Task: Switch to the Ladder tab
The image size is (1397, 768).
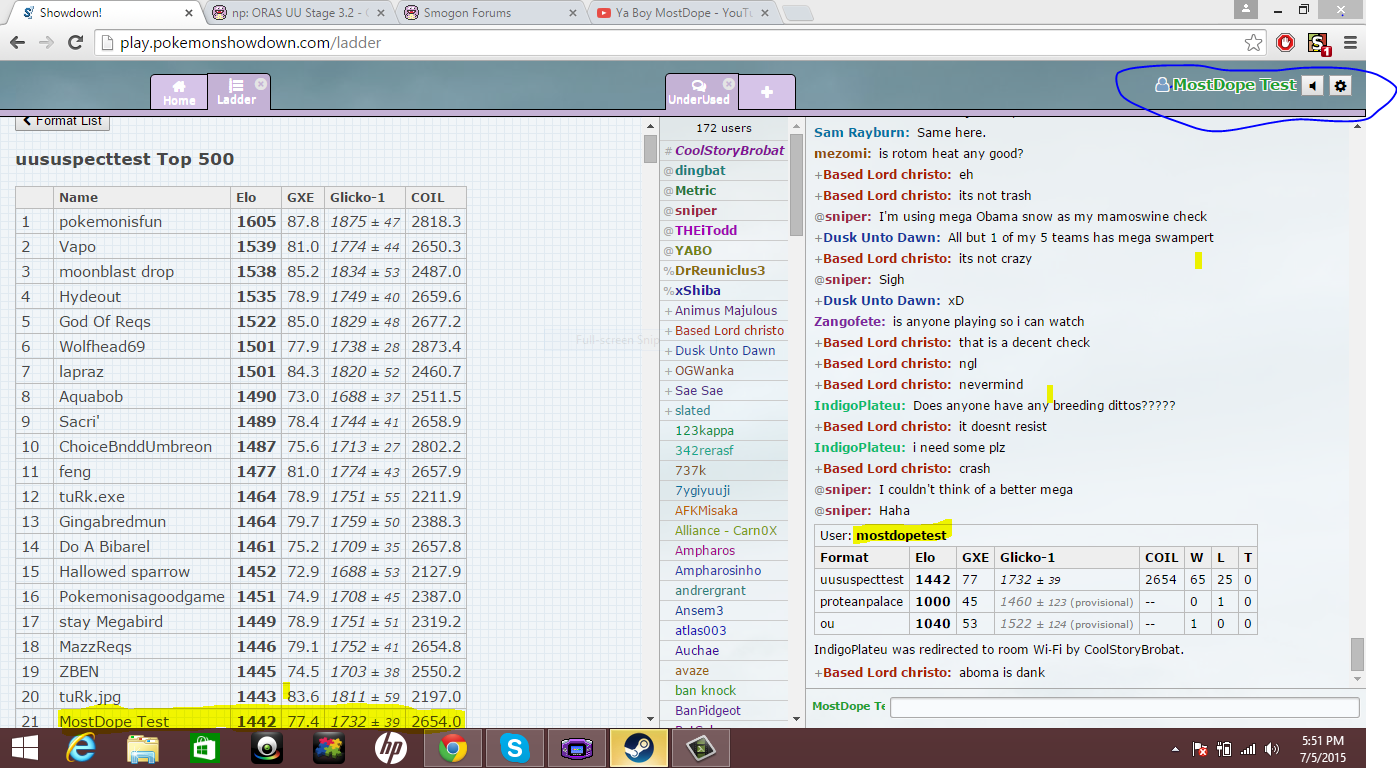Action: [236, 91]
